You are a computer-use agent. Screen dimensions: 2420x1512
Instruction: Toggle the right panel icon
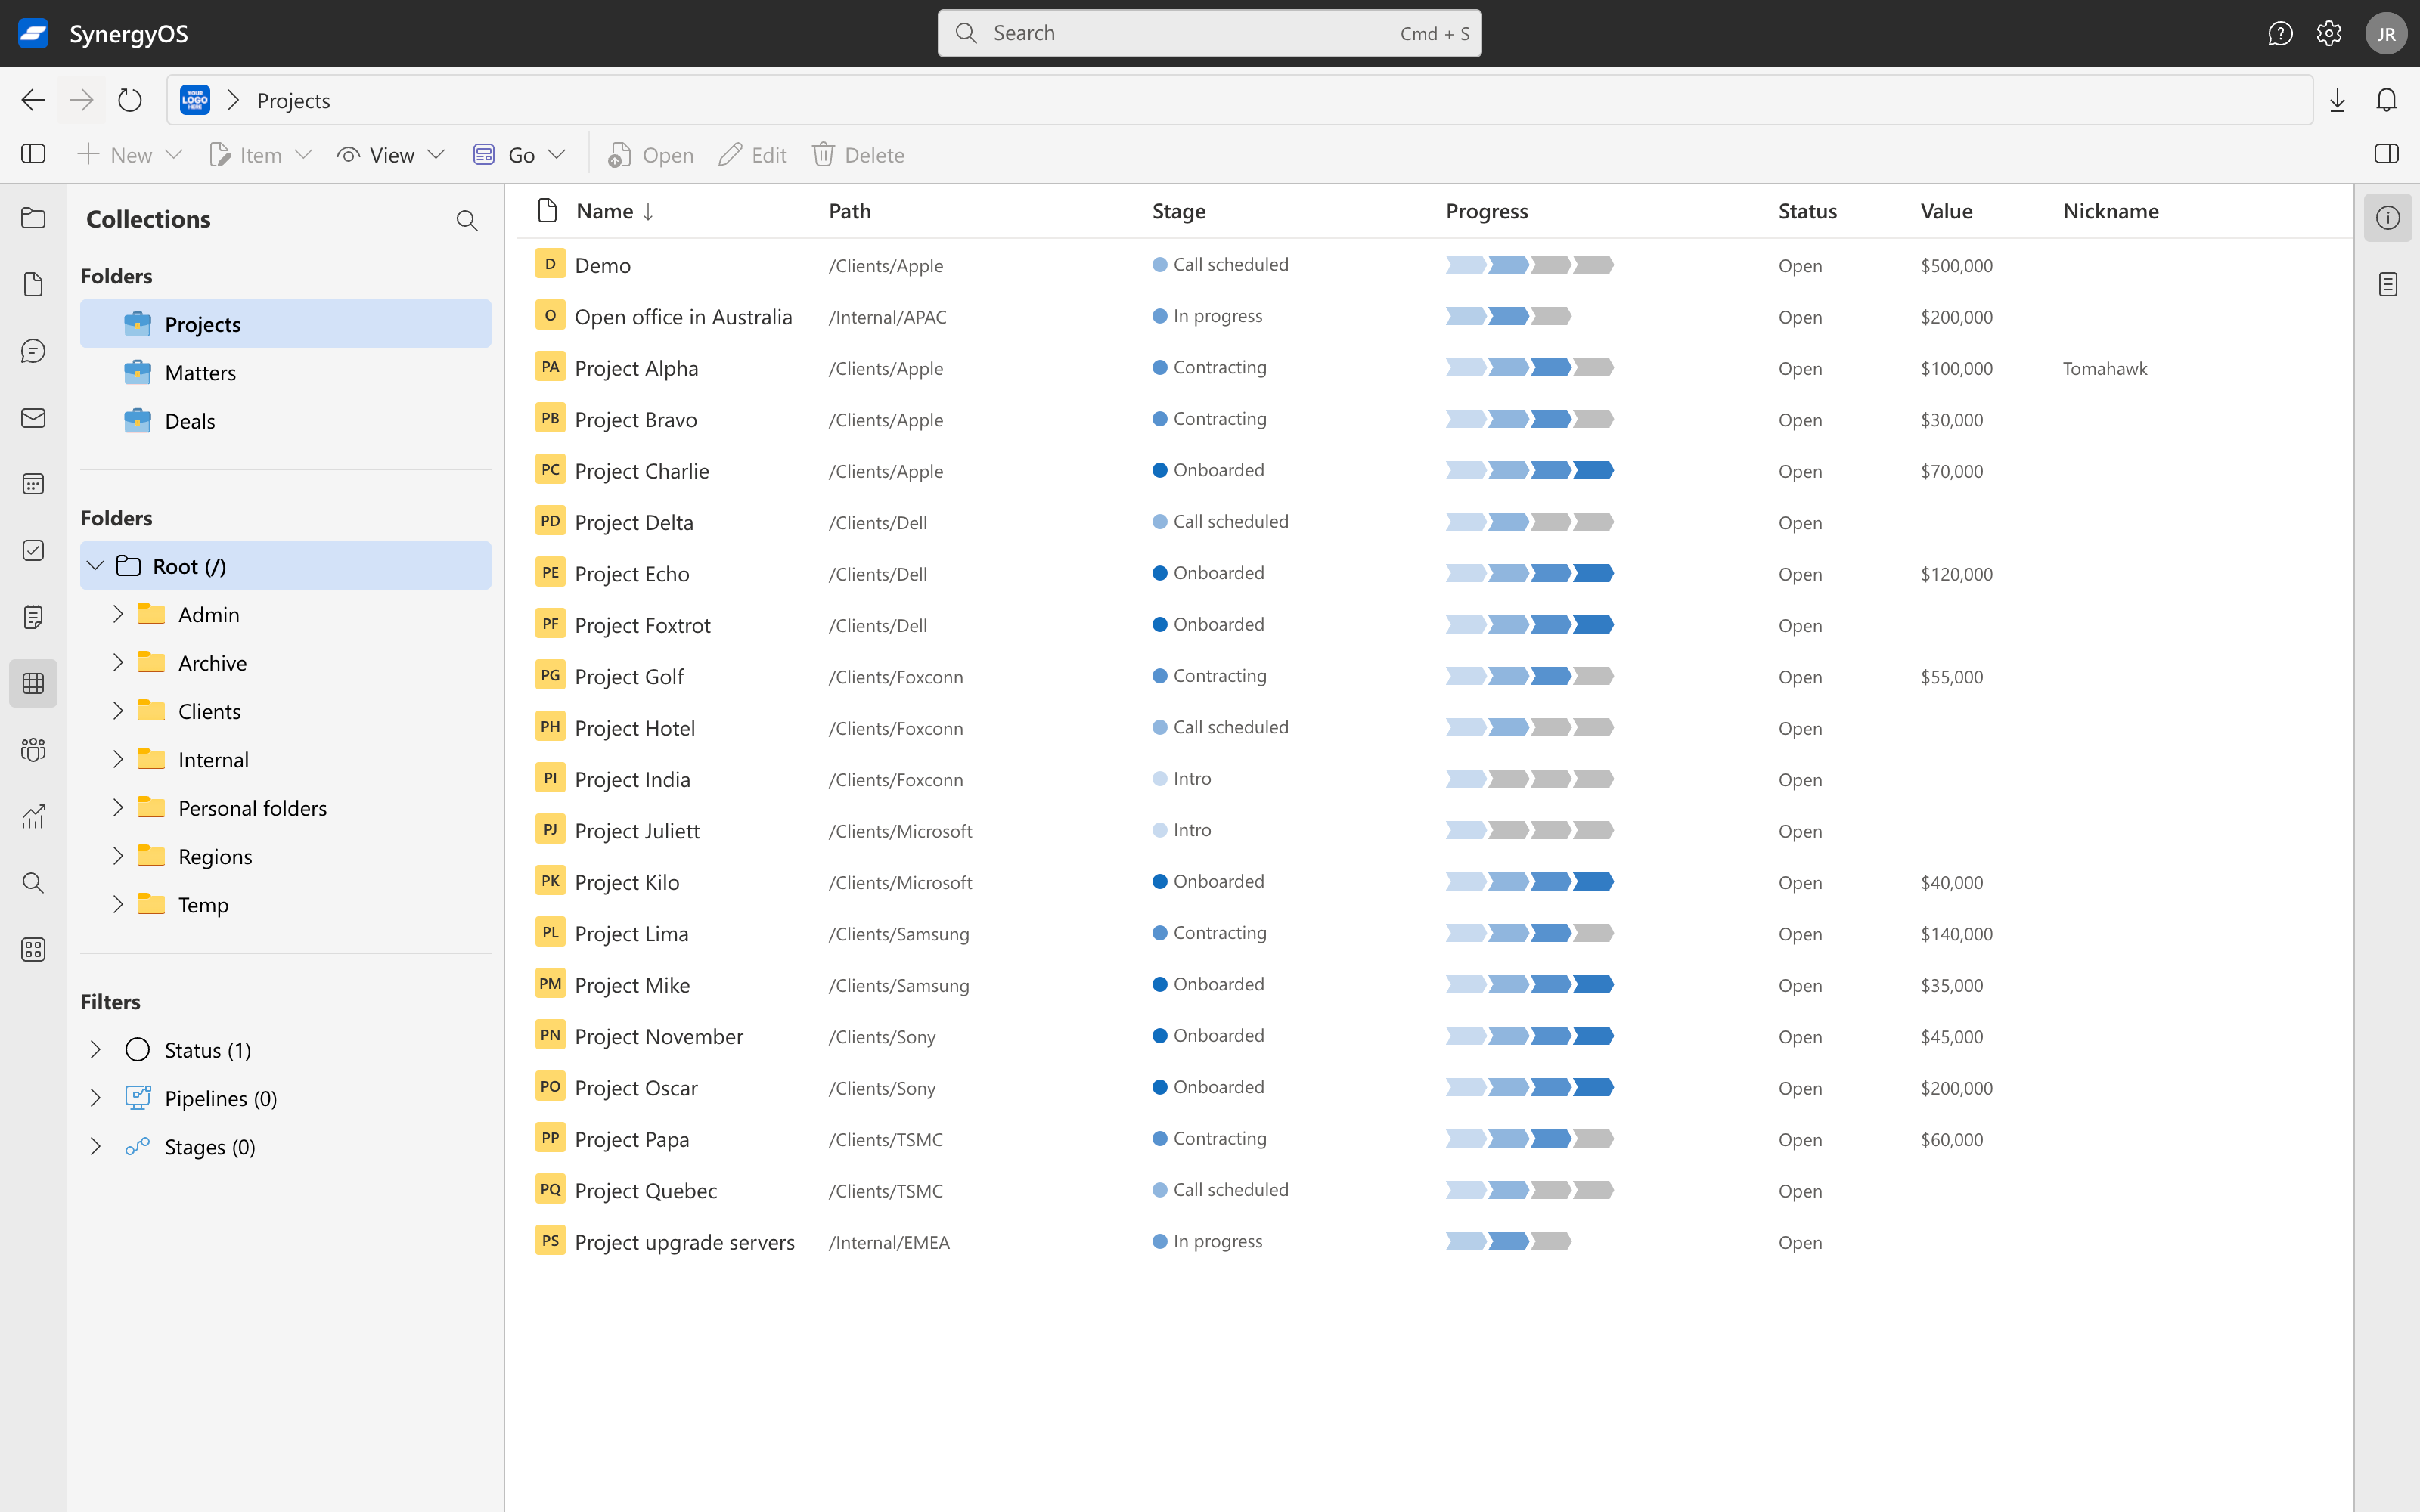point(2386,154)
